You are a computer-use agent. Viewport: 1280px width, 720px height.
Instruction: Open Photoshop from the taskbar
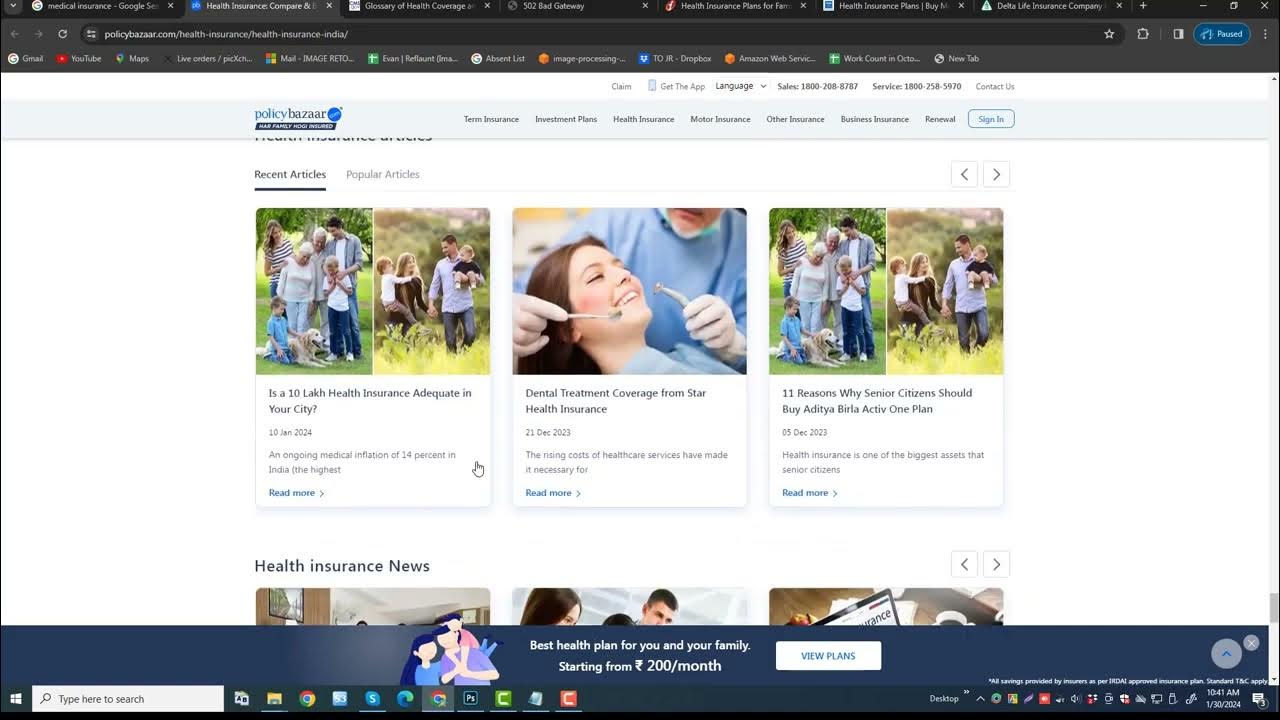[470, 698]
